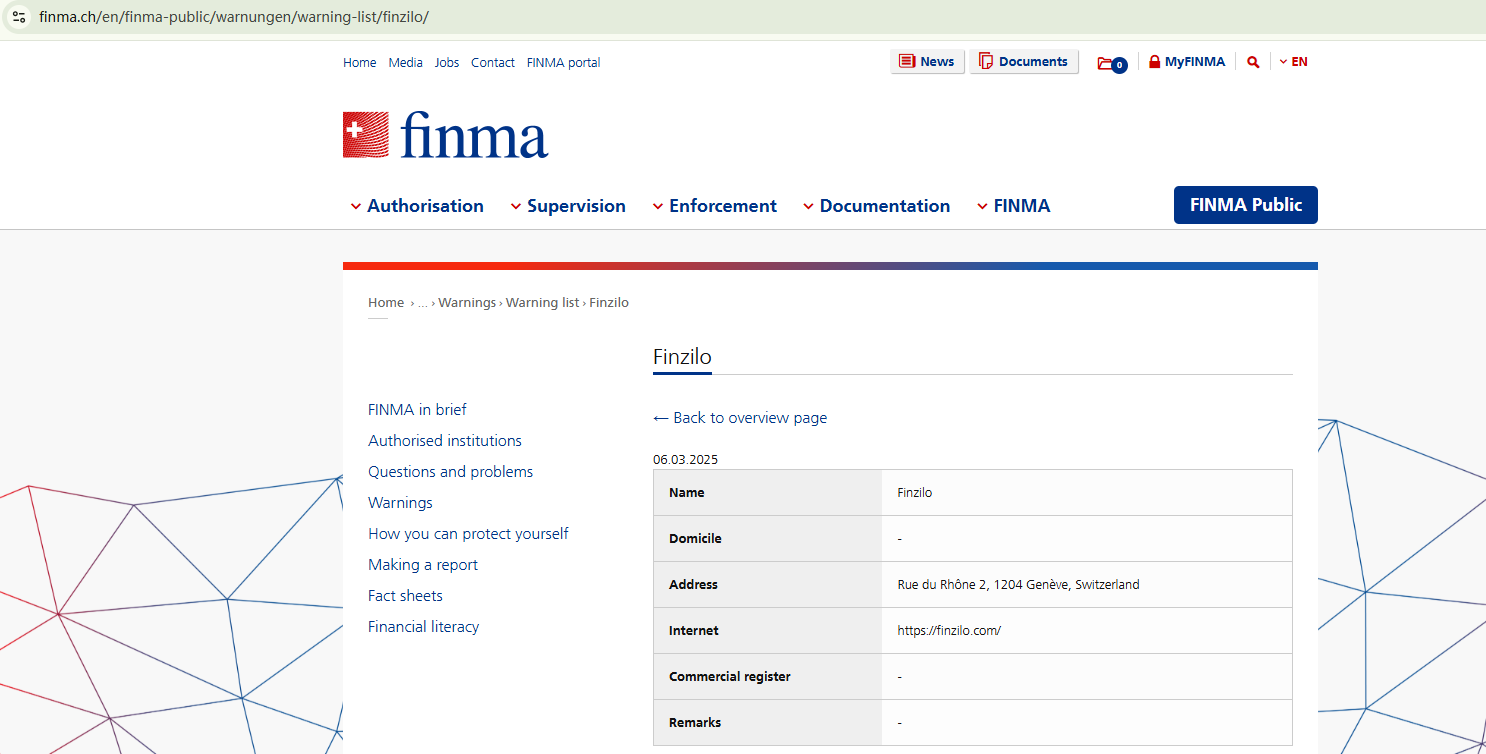The height and width of the screenshot is (754, 1486).
Task: Open the FINMA Public section
Action: point(1246,205)
